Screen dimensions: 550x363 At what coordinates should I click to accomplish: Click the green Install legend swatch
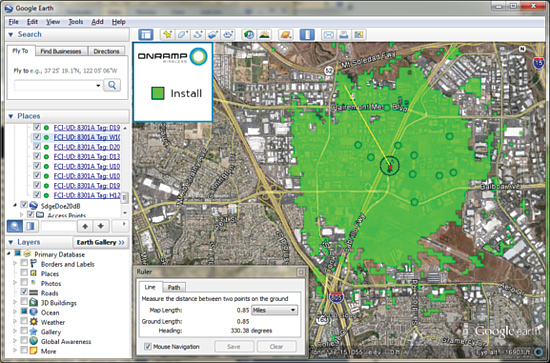[158, 93]
